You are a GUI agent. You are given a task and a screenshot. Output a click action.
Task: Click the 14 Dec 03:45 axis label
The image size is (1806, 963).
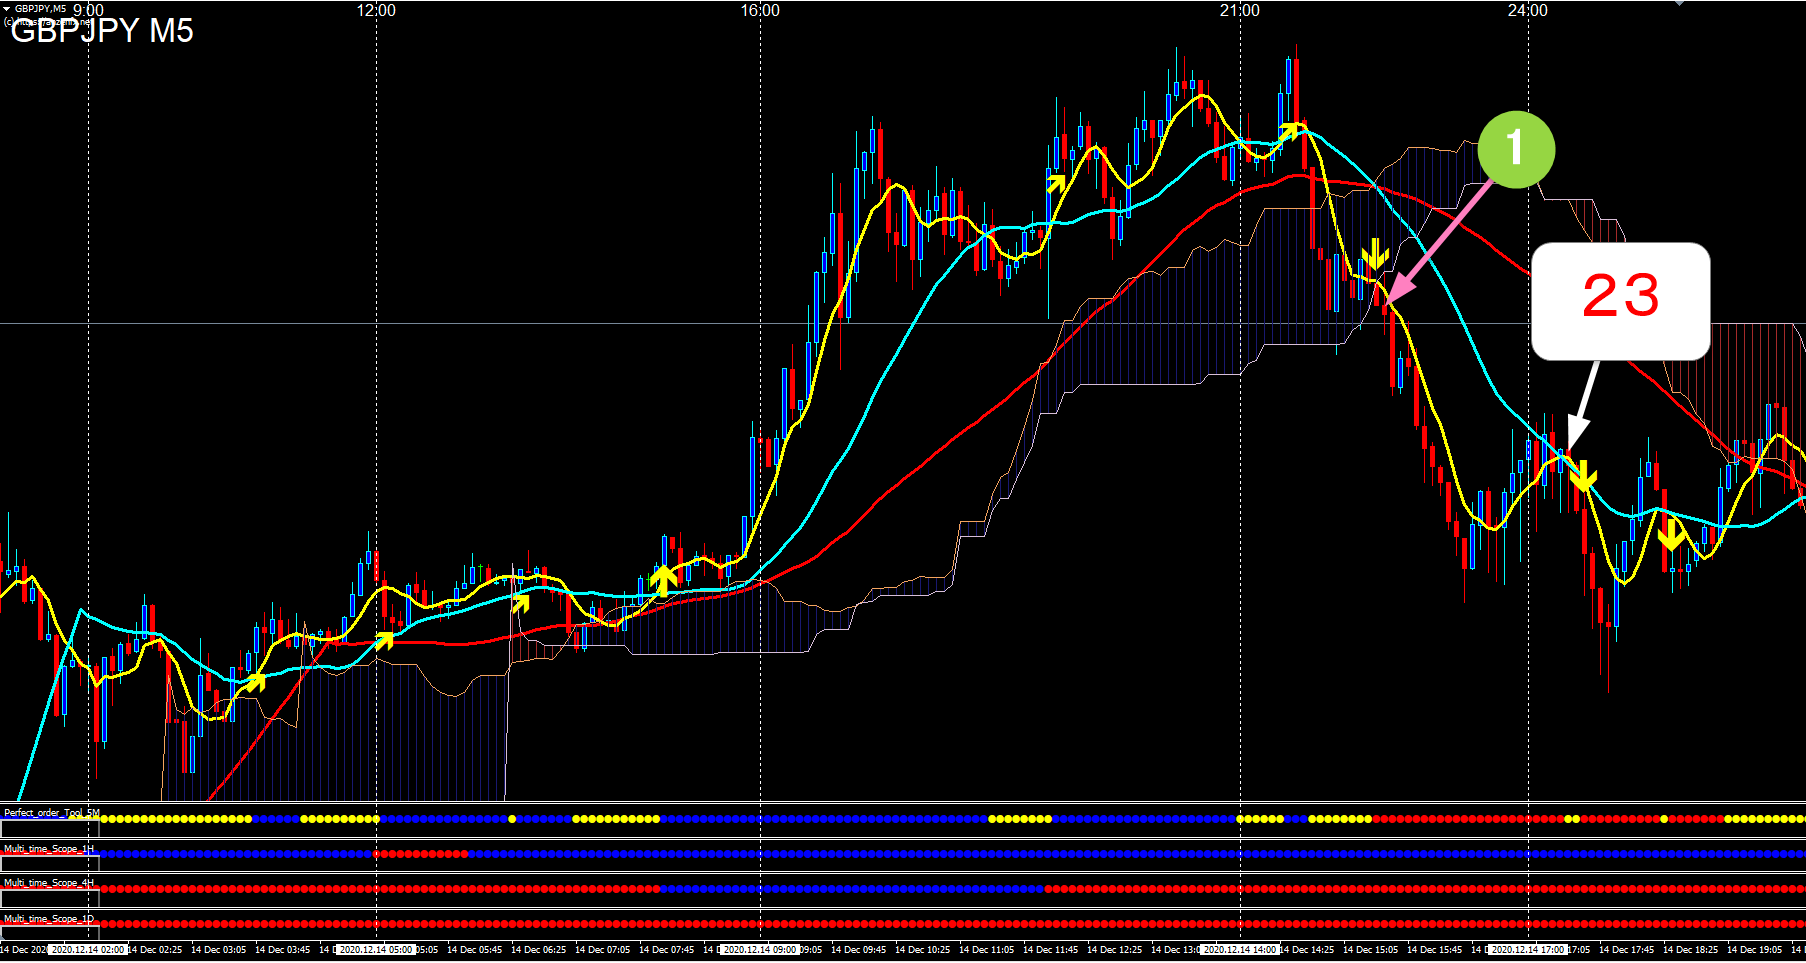[x=283, y=950]
